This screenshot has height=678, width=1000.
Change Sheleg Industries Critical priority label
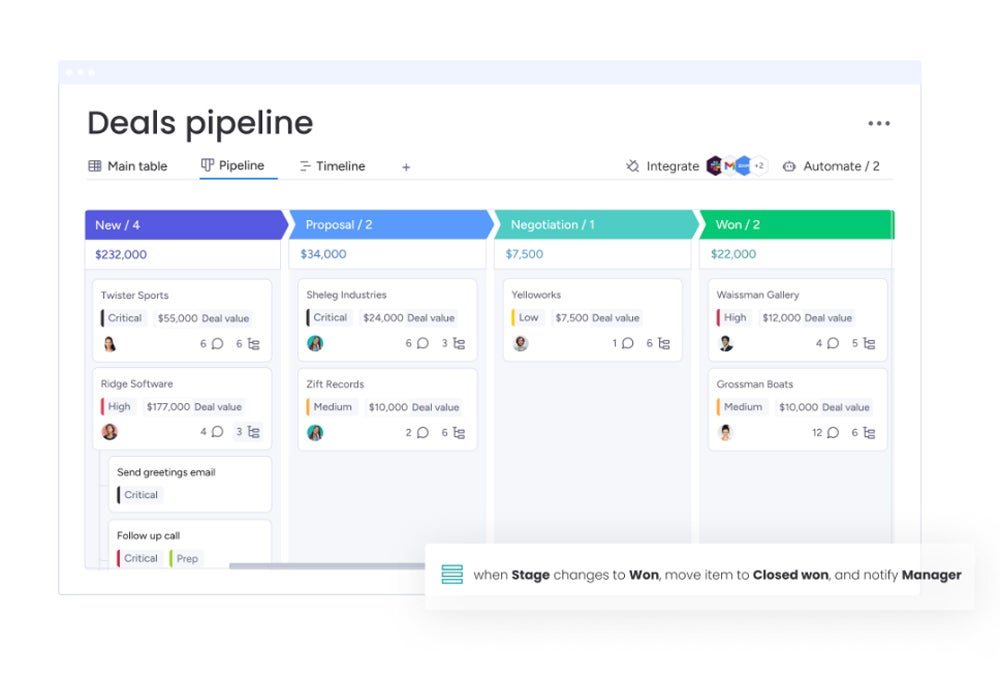tap(328, 318)
